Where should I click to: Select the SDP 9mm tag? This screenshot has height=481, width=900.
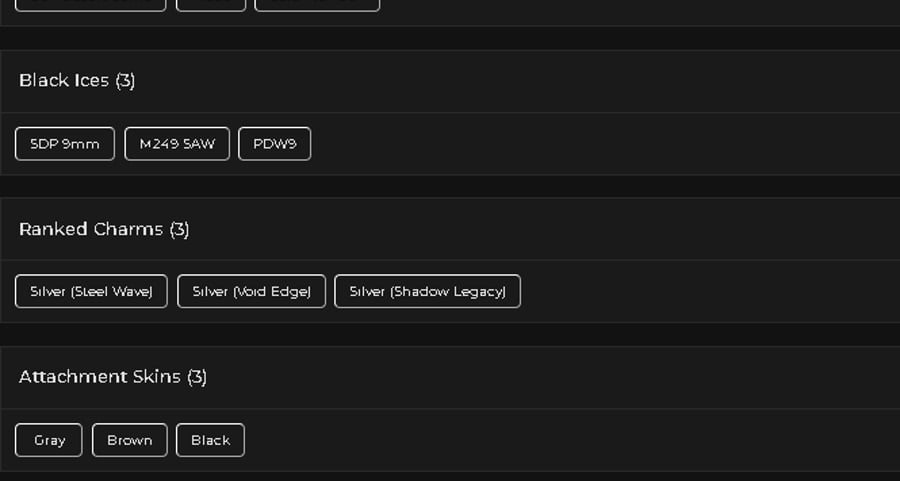(65, 143)
